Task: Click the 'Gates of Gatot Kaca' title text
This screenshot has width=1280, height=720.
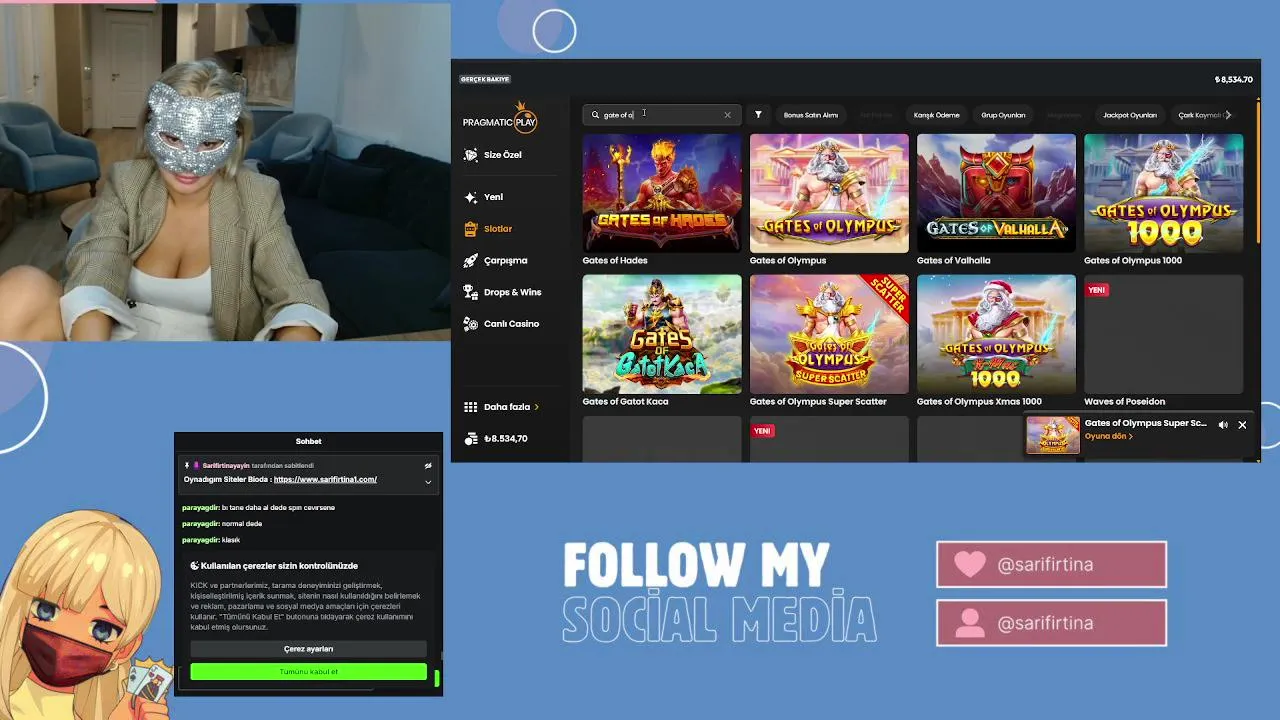Action: [625, 401]
